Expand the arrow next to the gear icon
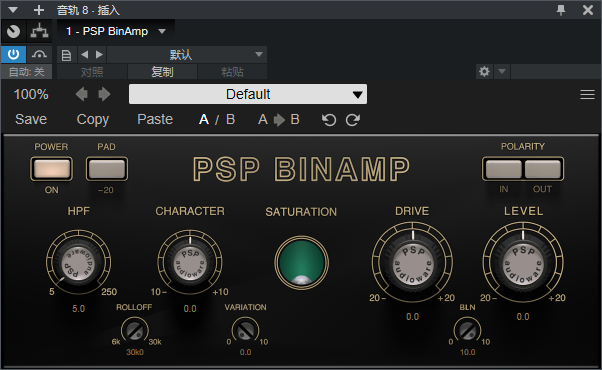The width and height of the screenshot is (602, 370). tap(502, 71)
